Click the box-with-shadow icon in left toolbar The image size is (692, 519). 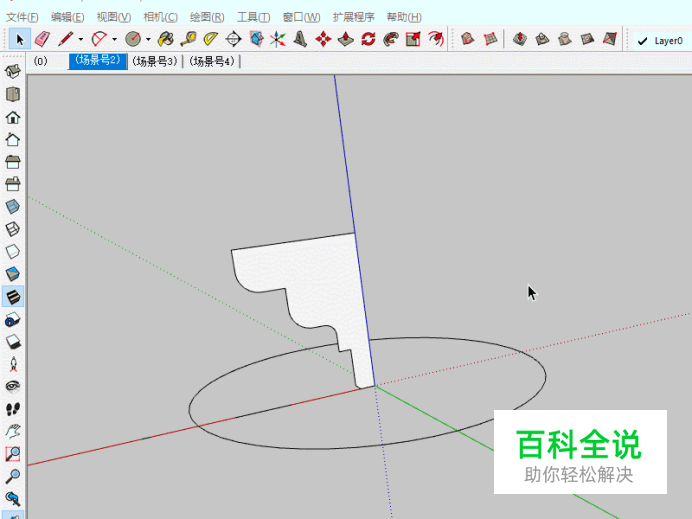pyautogui.click(x=13, y=342)
